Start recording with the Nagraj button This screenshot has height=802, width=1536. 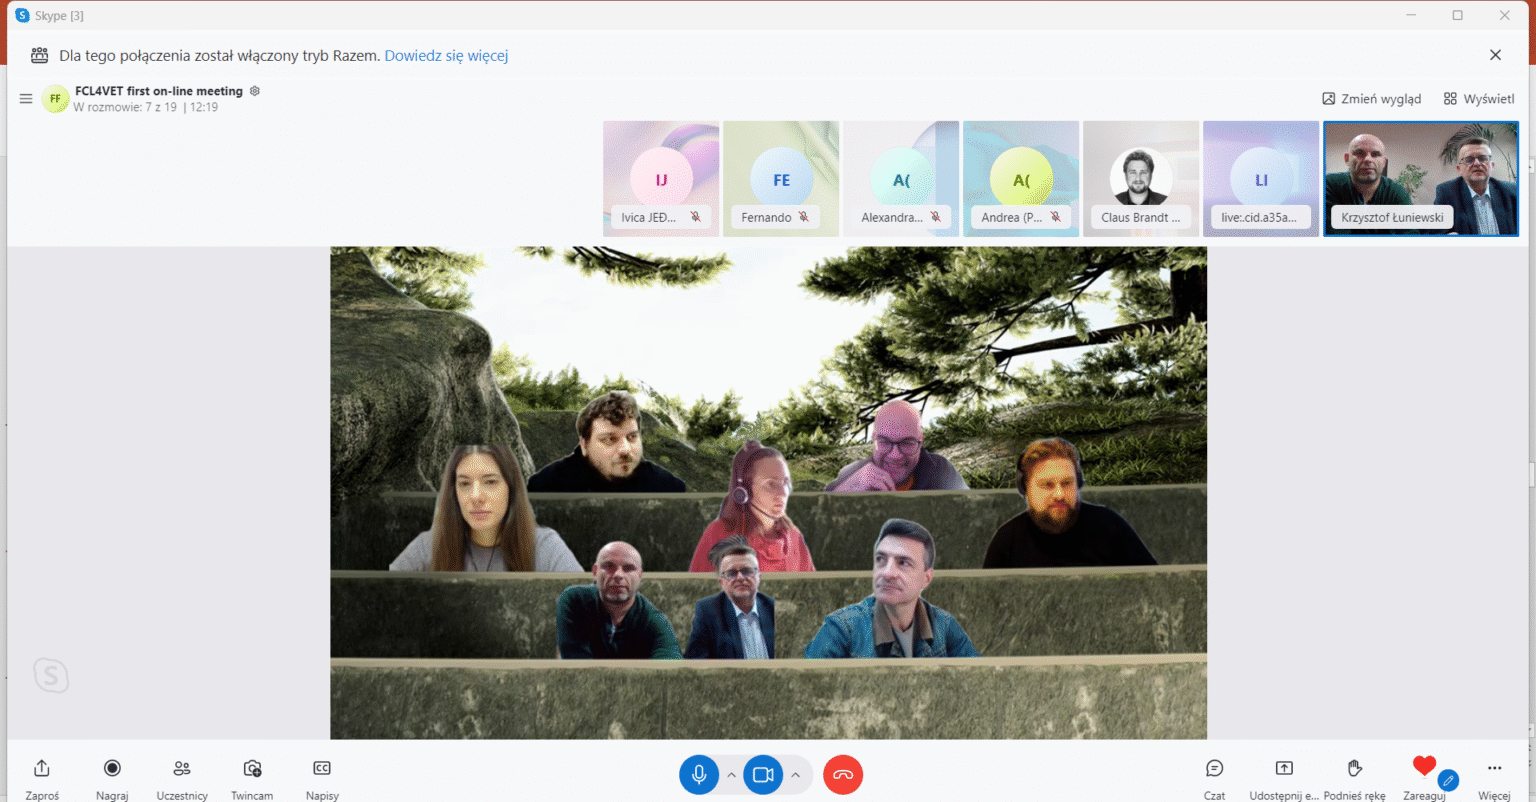[112, 769]
